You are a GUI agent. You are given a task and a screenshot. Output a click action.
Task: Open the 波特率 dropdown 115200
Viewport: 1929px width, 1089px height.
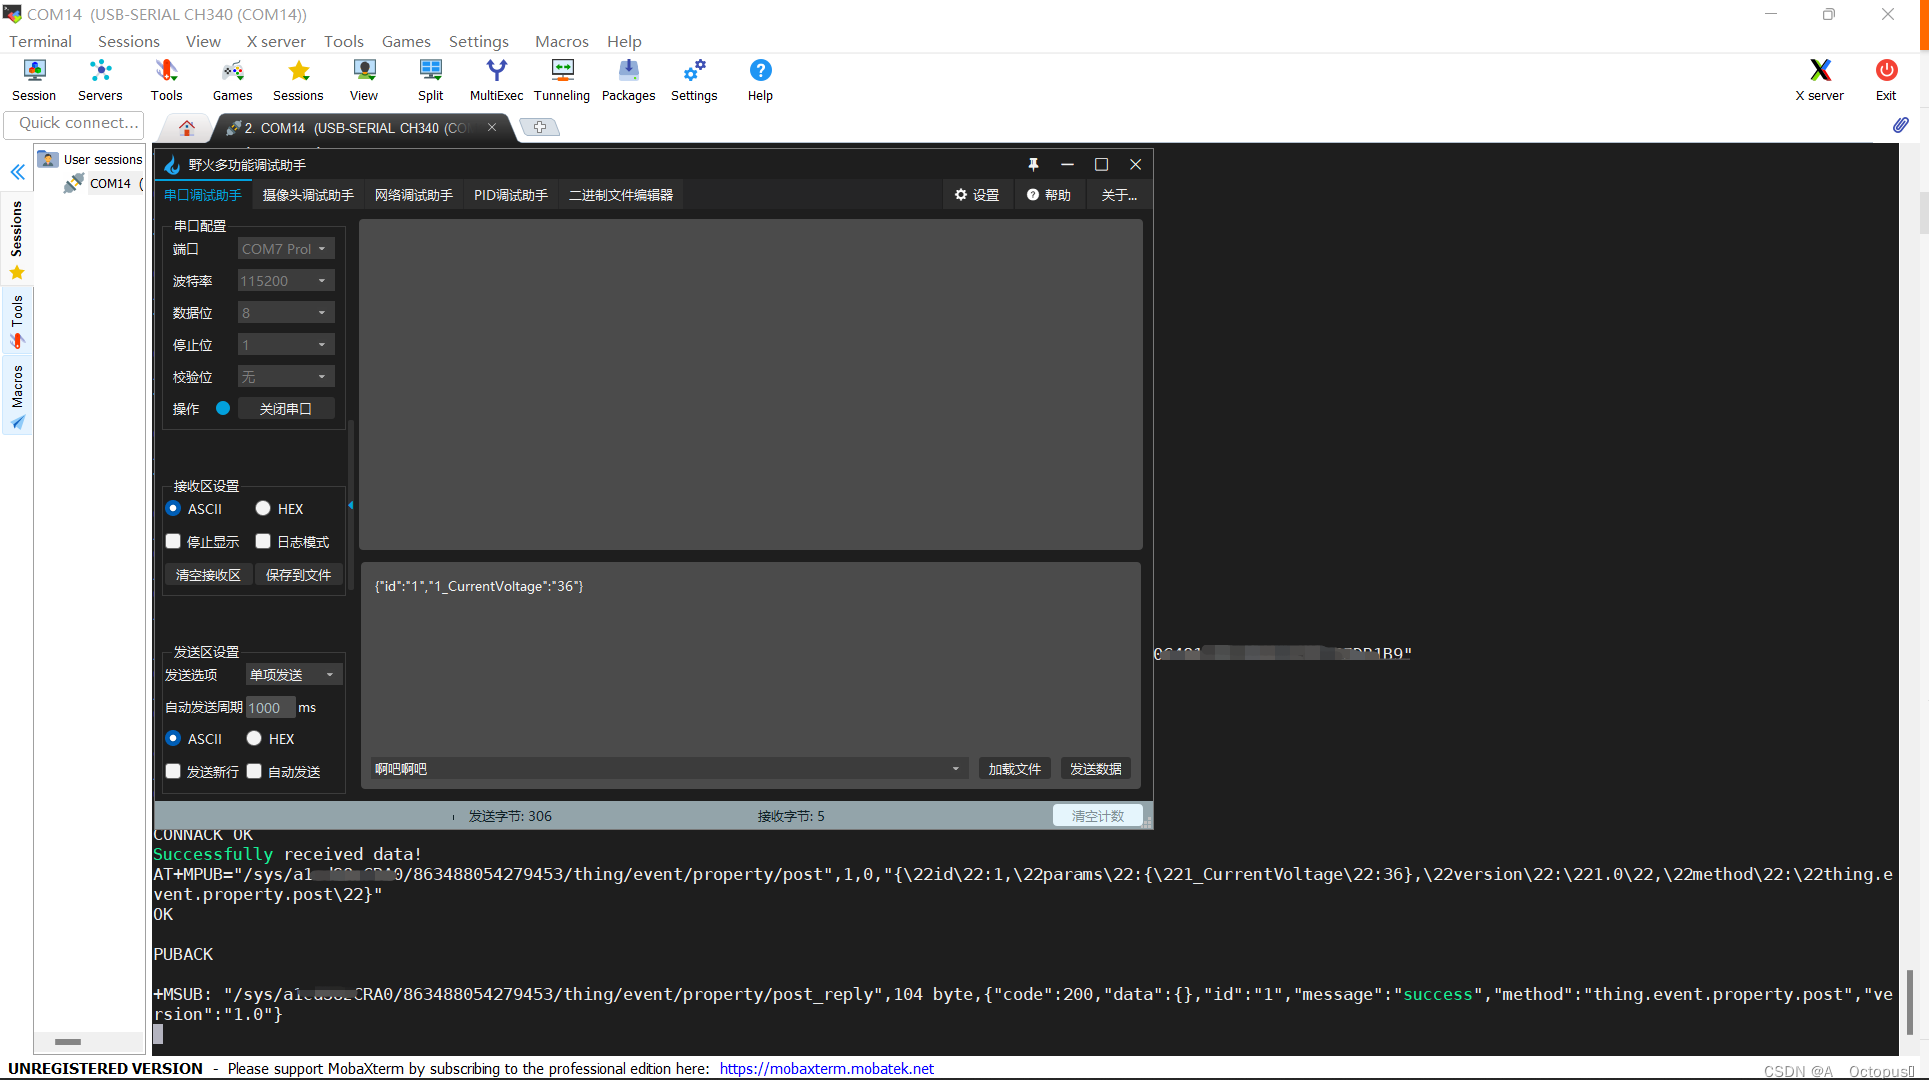tap(281, 281)
